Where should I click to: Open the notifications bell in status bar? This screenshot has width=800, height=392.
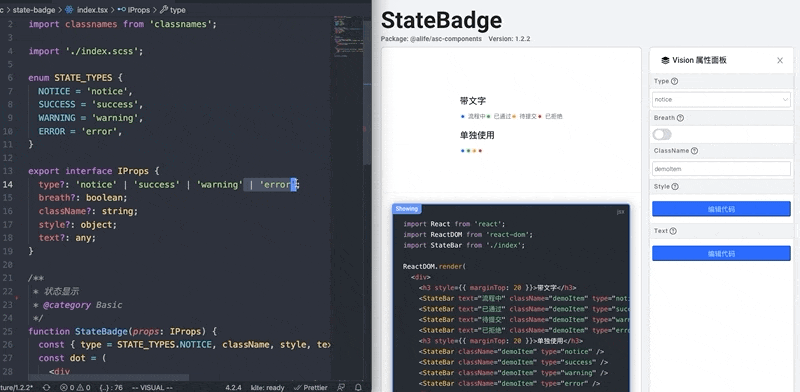358,387
